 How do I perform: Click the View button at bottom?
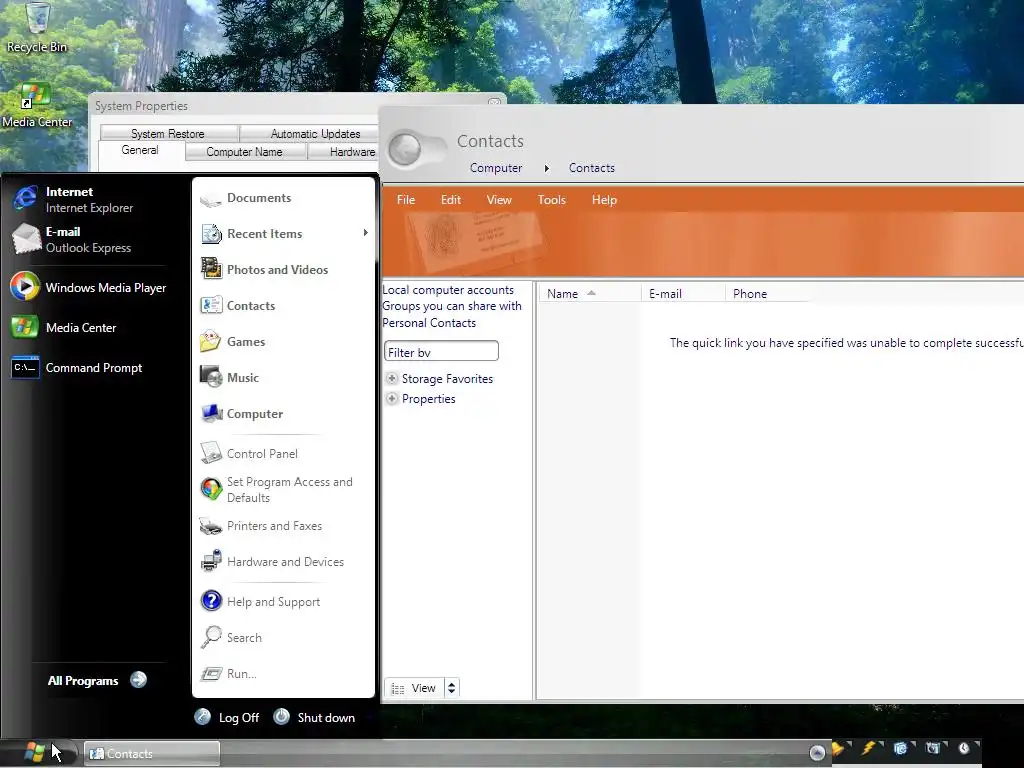tap(414, 688)
